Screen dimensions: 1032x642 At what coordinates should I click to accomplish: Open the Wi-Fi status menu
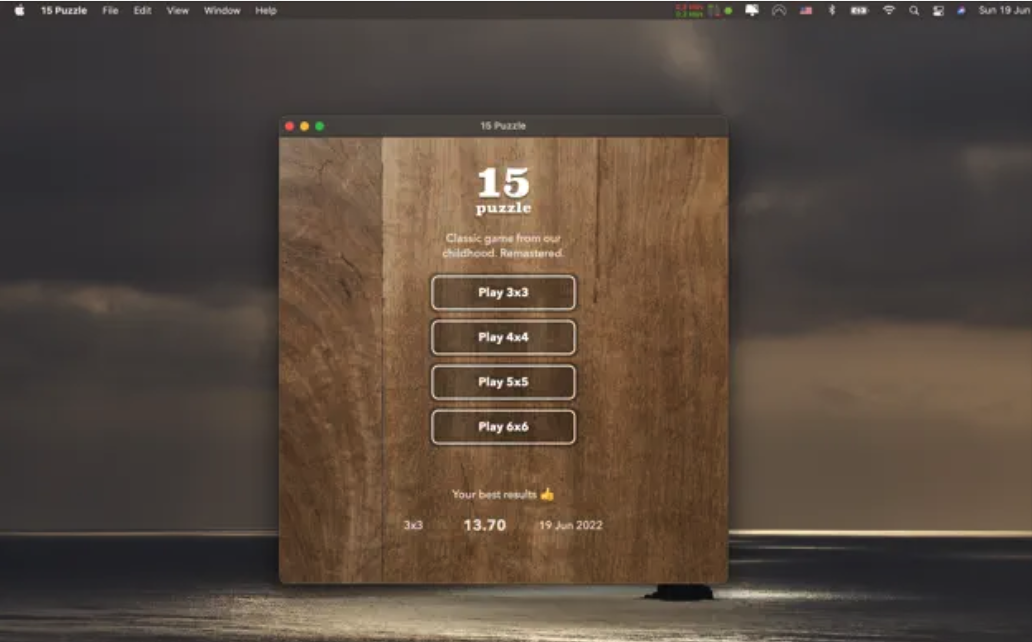tap(889, 11)
